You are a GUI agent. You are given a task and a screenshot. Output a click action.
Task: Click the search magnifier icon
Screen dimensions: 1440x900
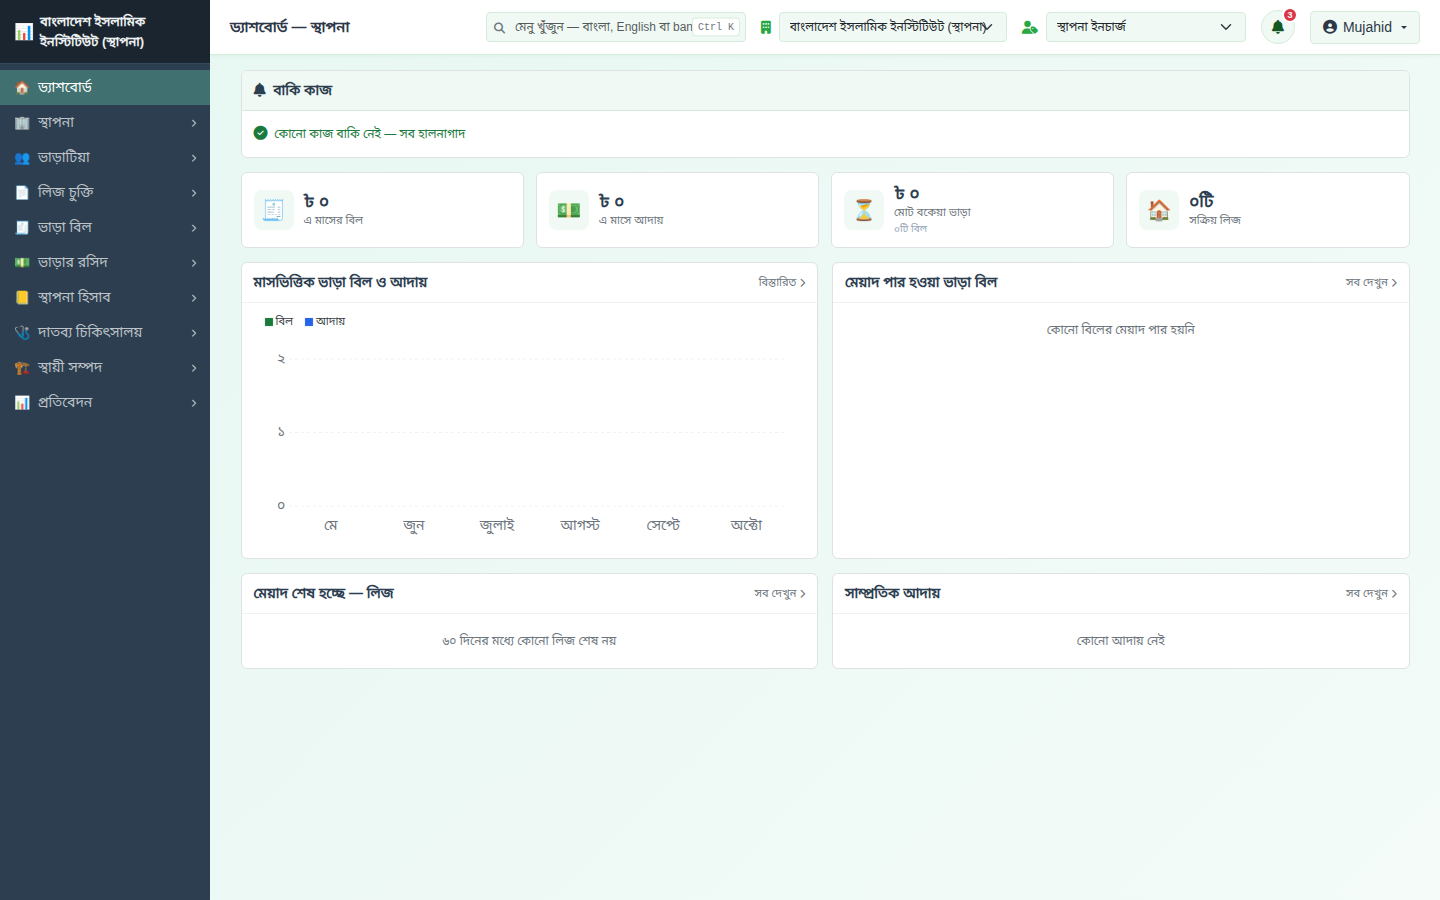[499, 27]
